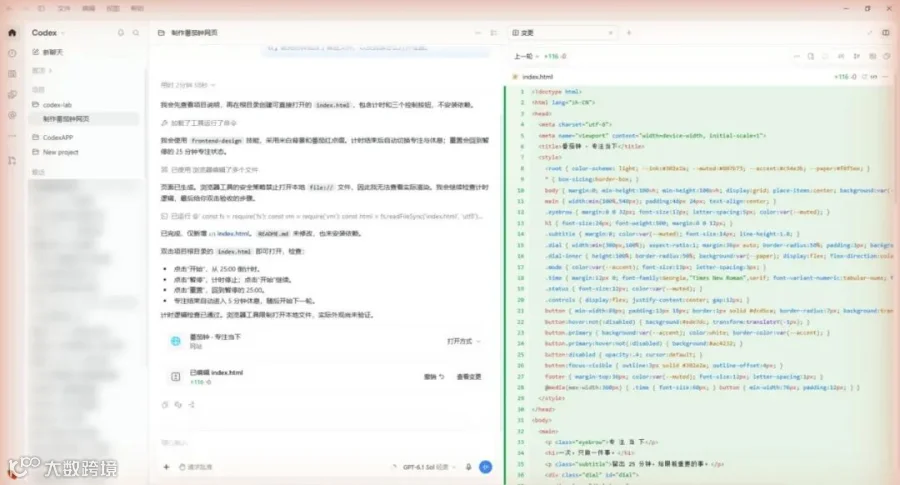
Task: Open the approval permission selector in composer
Action: [196, 467]
